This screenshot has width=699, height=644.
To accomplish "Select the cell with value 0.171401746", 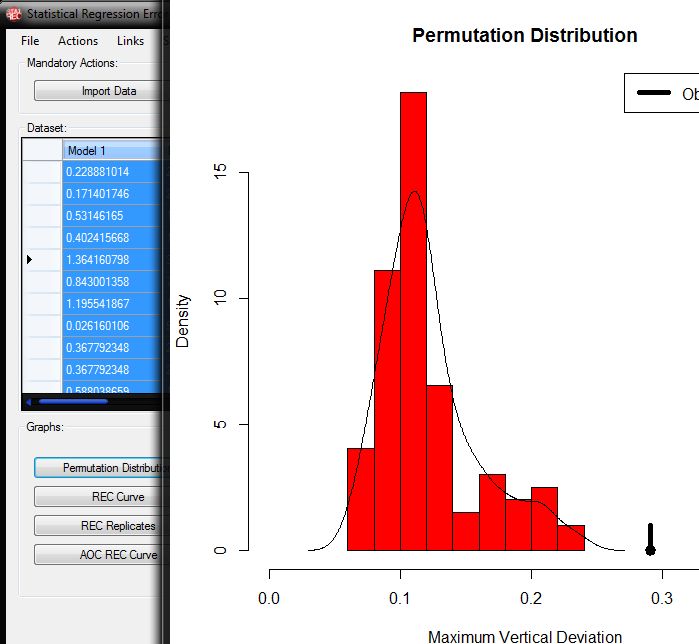I will tap(112, 194).
